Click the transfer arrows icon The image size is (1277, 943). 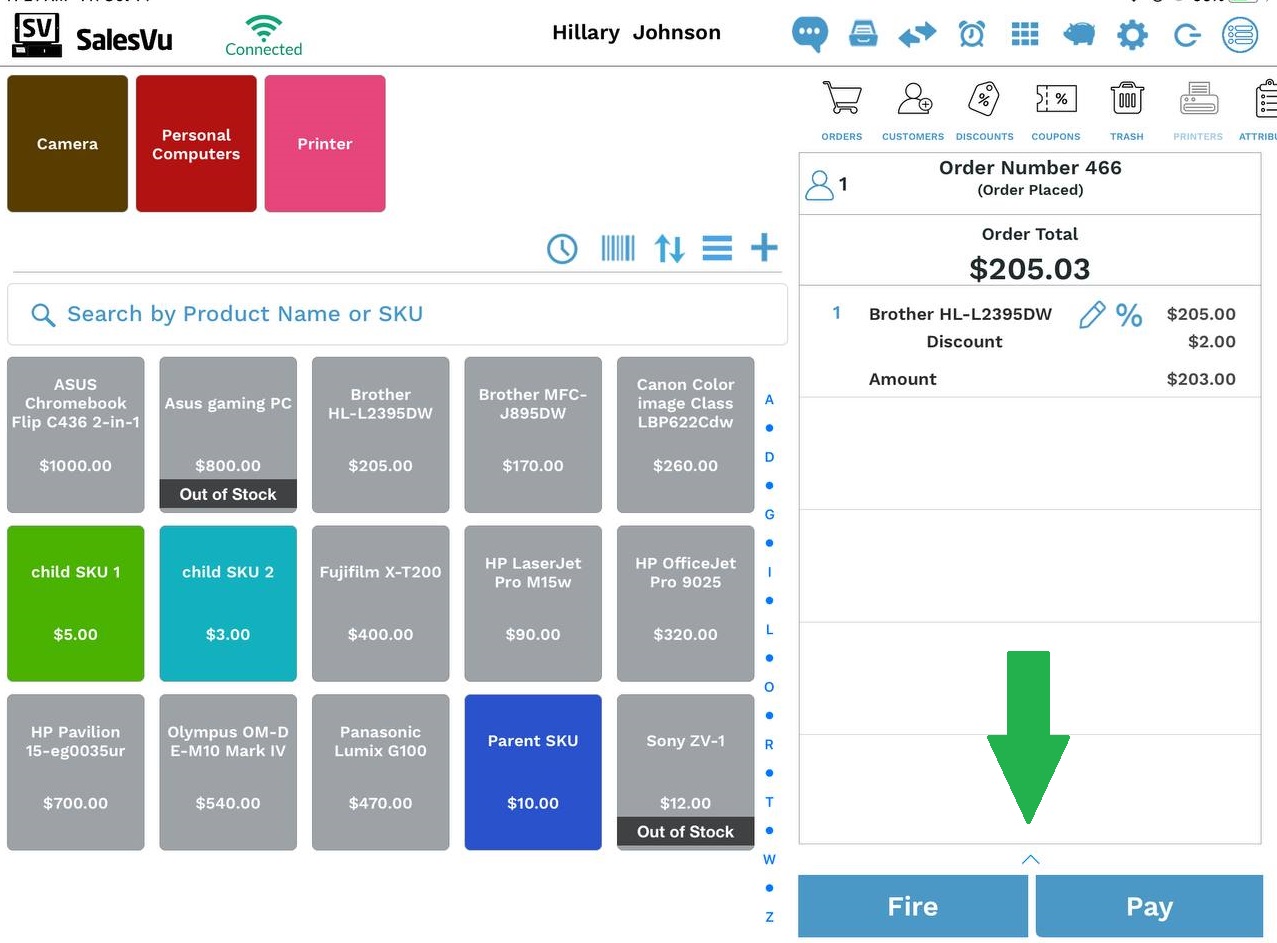point(917,35)
